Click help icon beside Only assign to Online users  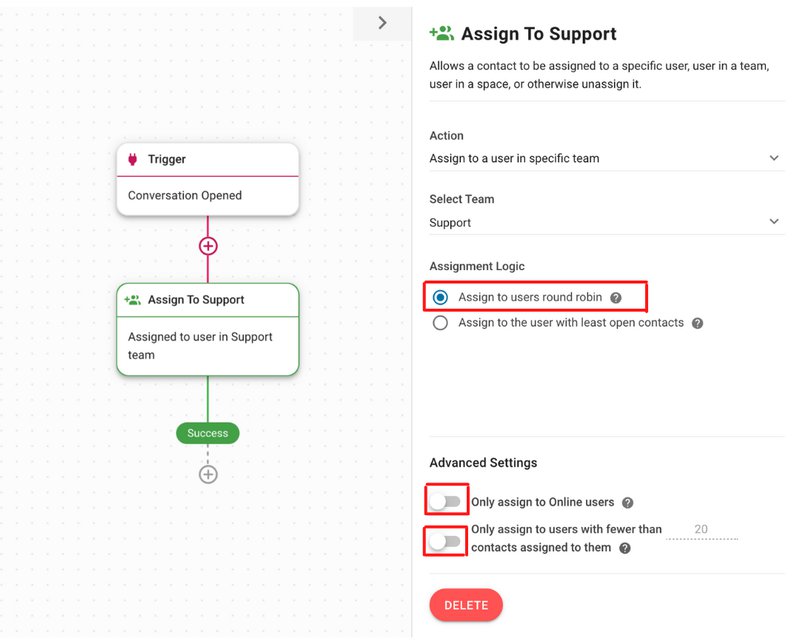coord(627,502)
